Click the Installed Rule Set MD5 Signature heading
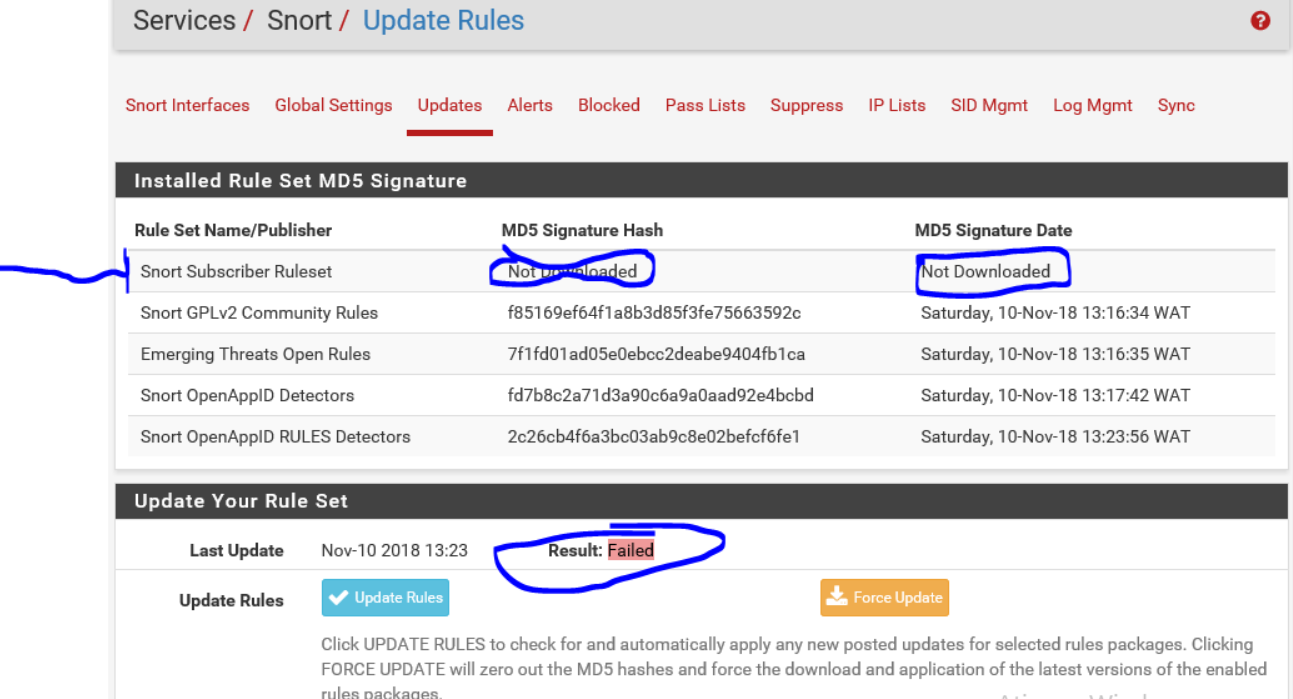Image resolution: width=1293 pixels, height=699 pixels. 300,181
